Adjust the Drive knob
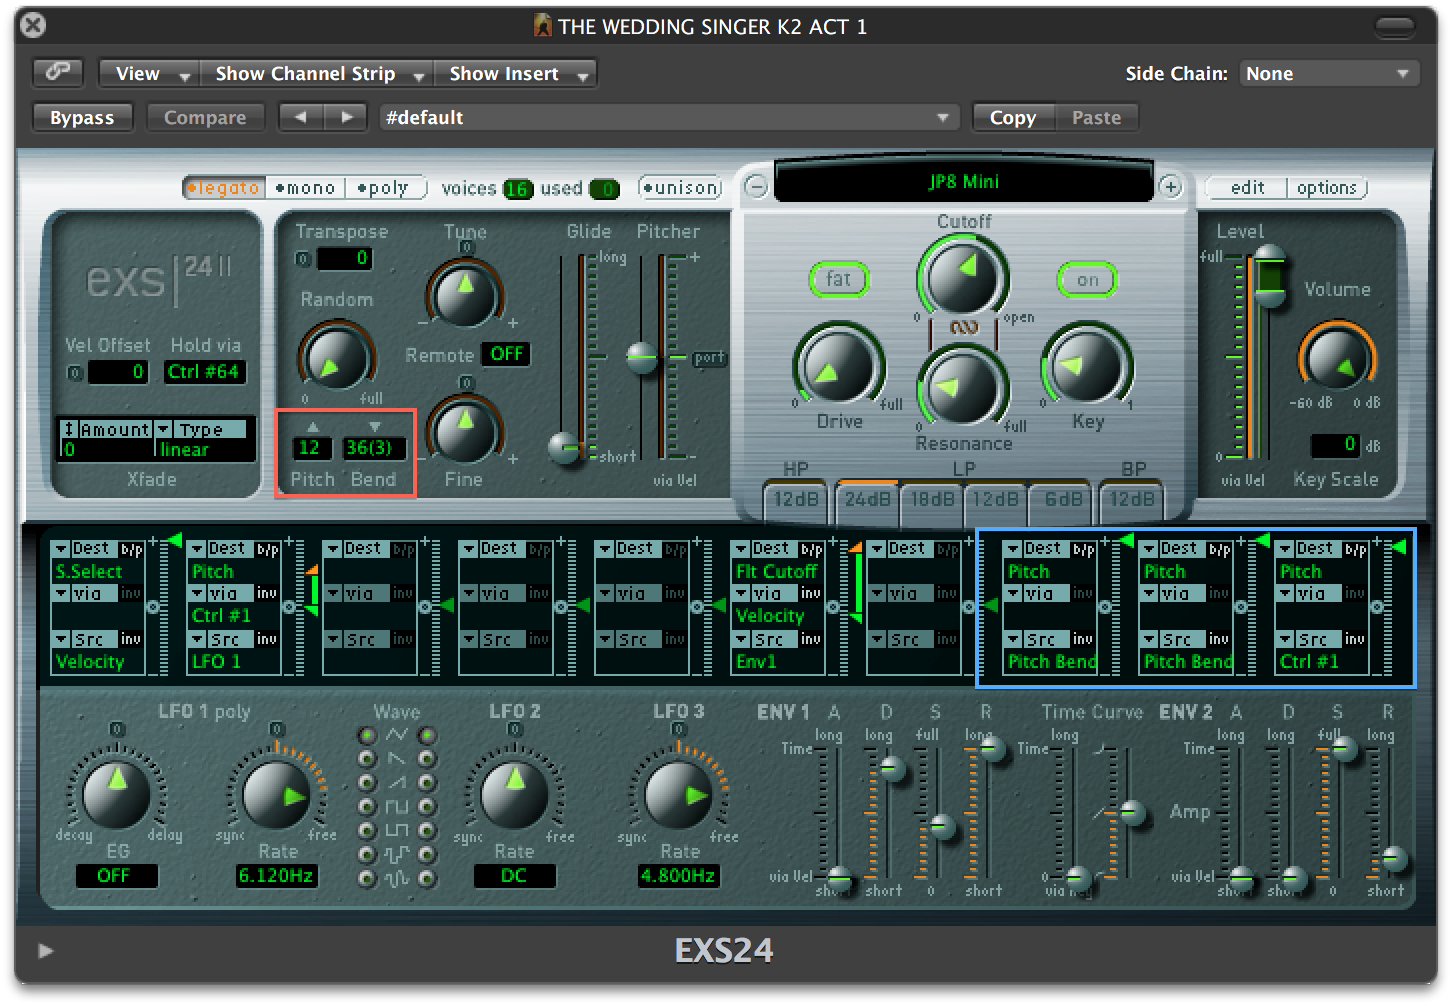 pyautogui.click(x=837, y=365)
